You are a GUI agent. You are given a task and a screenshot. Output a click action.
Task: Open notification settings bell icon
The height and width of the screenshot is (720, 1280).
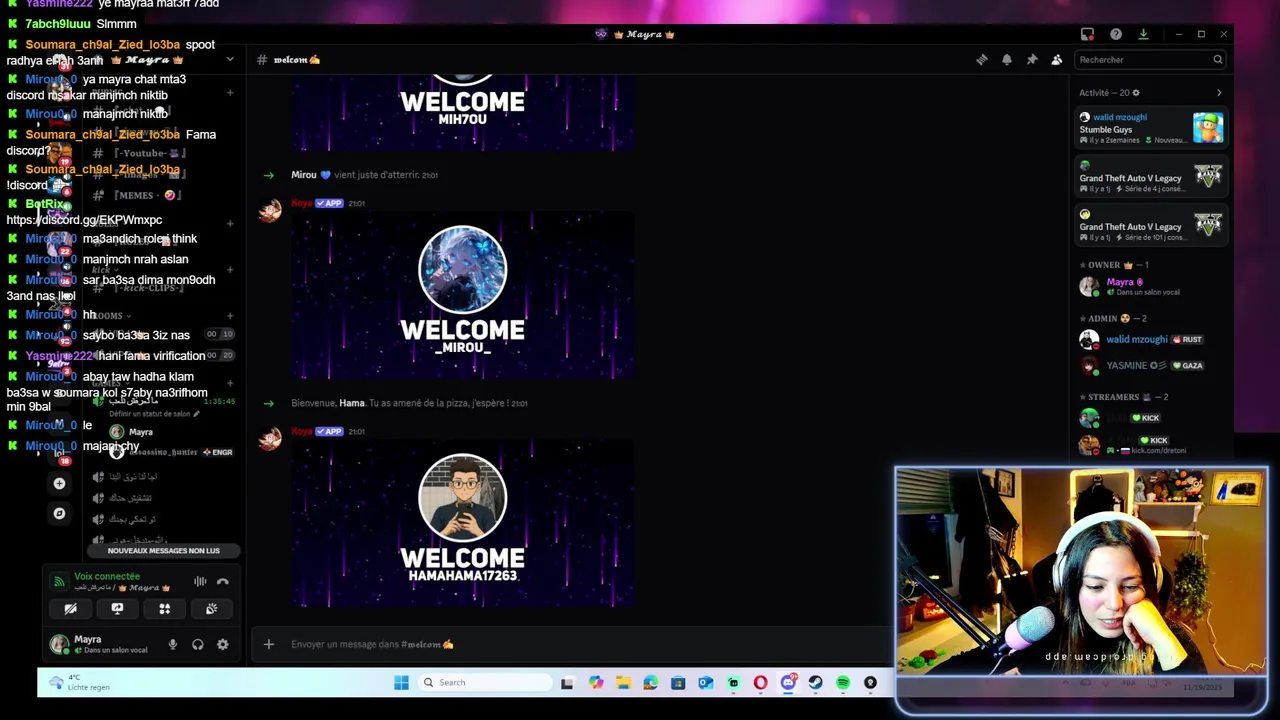click(x=1007, y=60)
